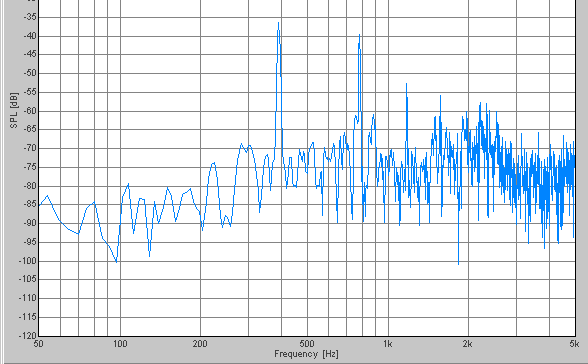Select the '2k' frequency axis label
Image resolution: width=588 pixels, height=364 pixels.
(467, 344)
